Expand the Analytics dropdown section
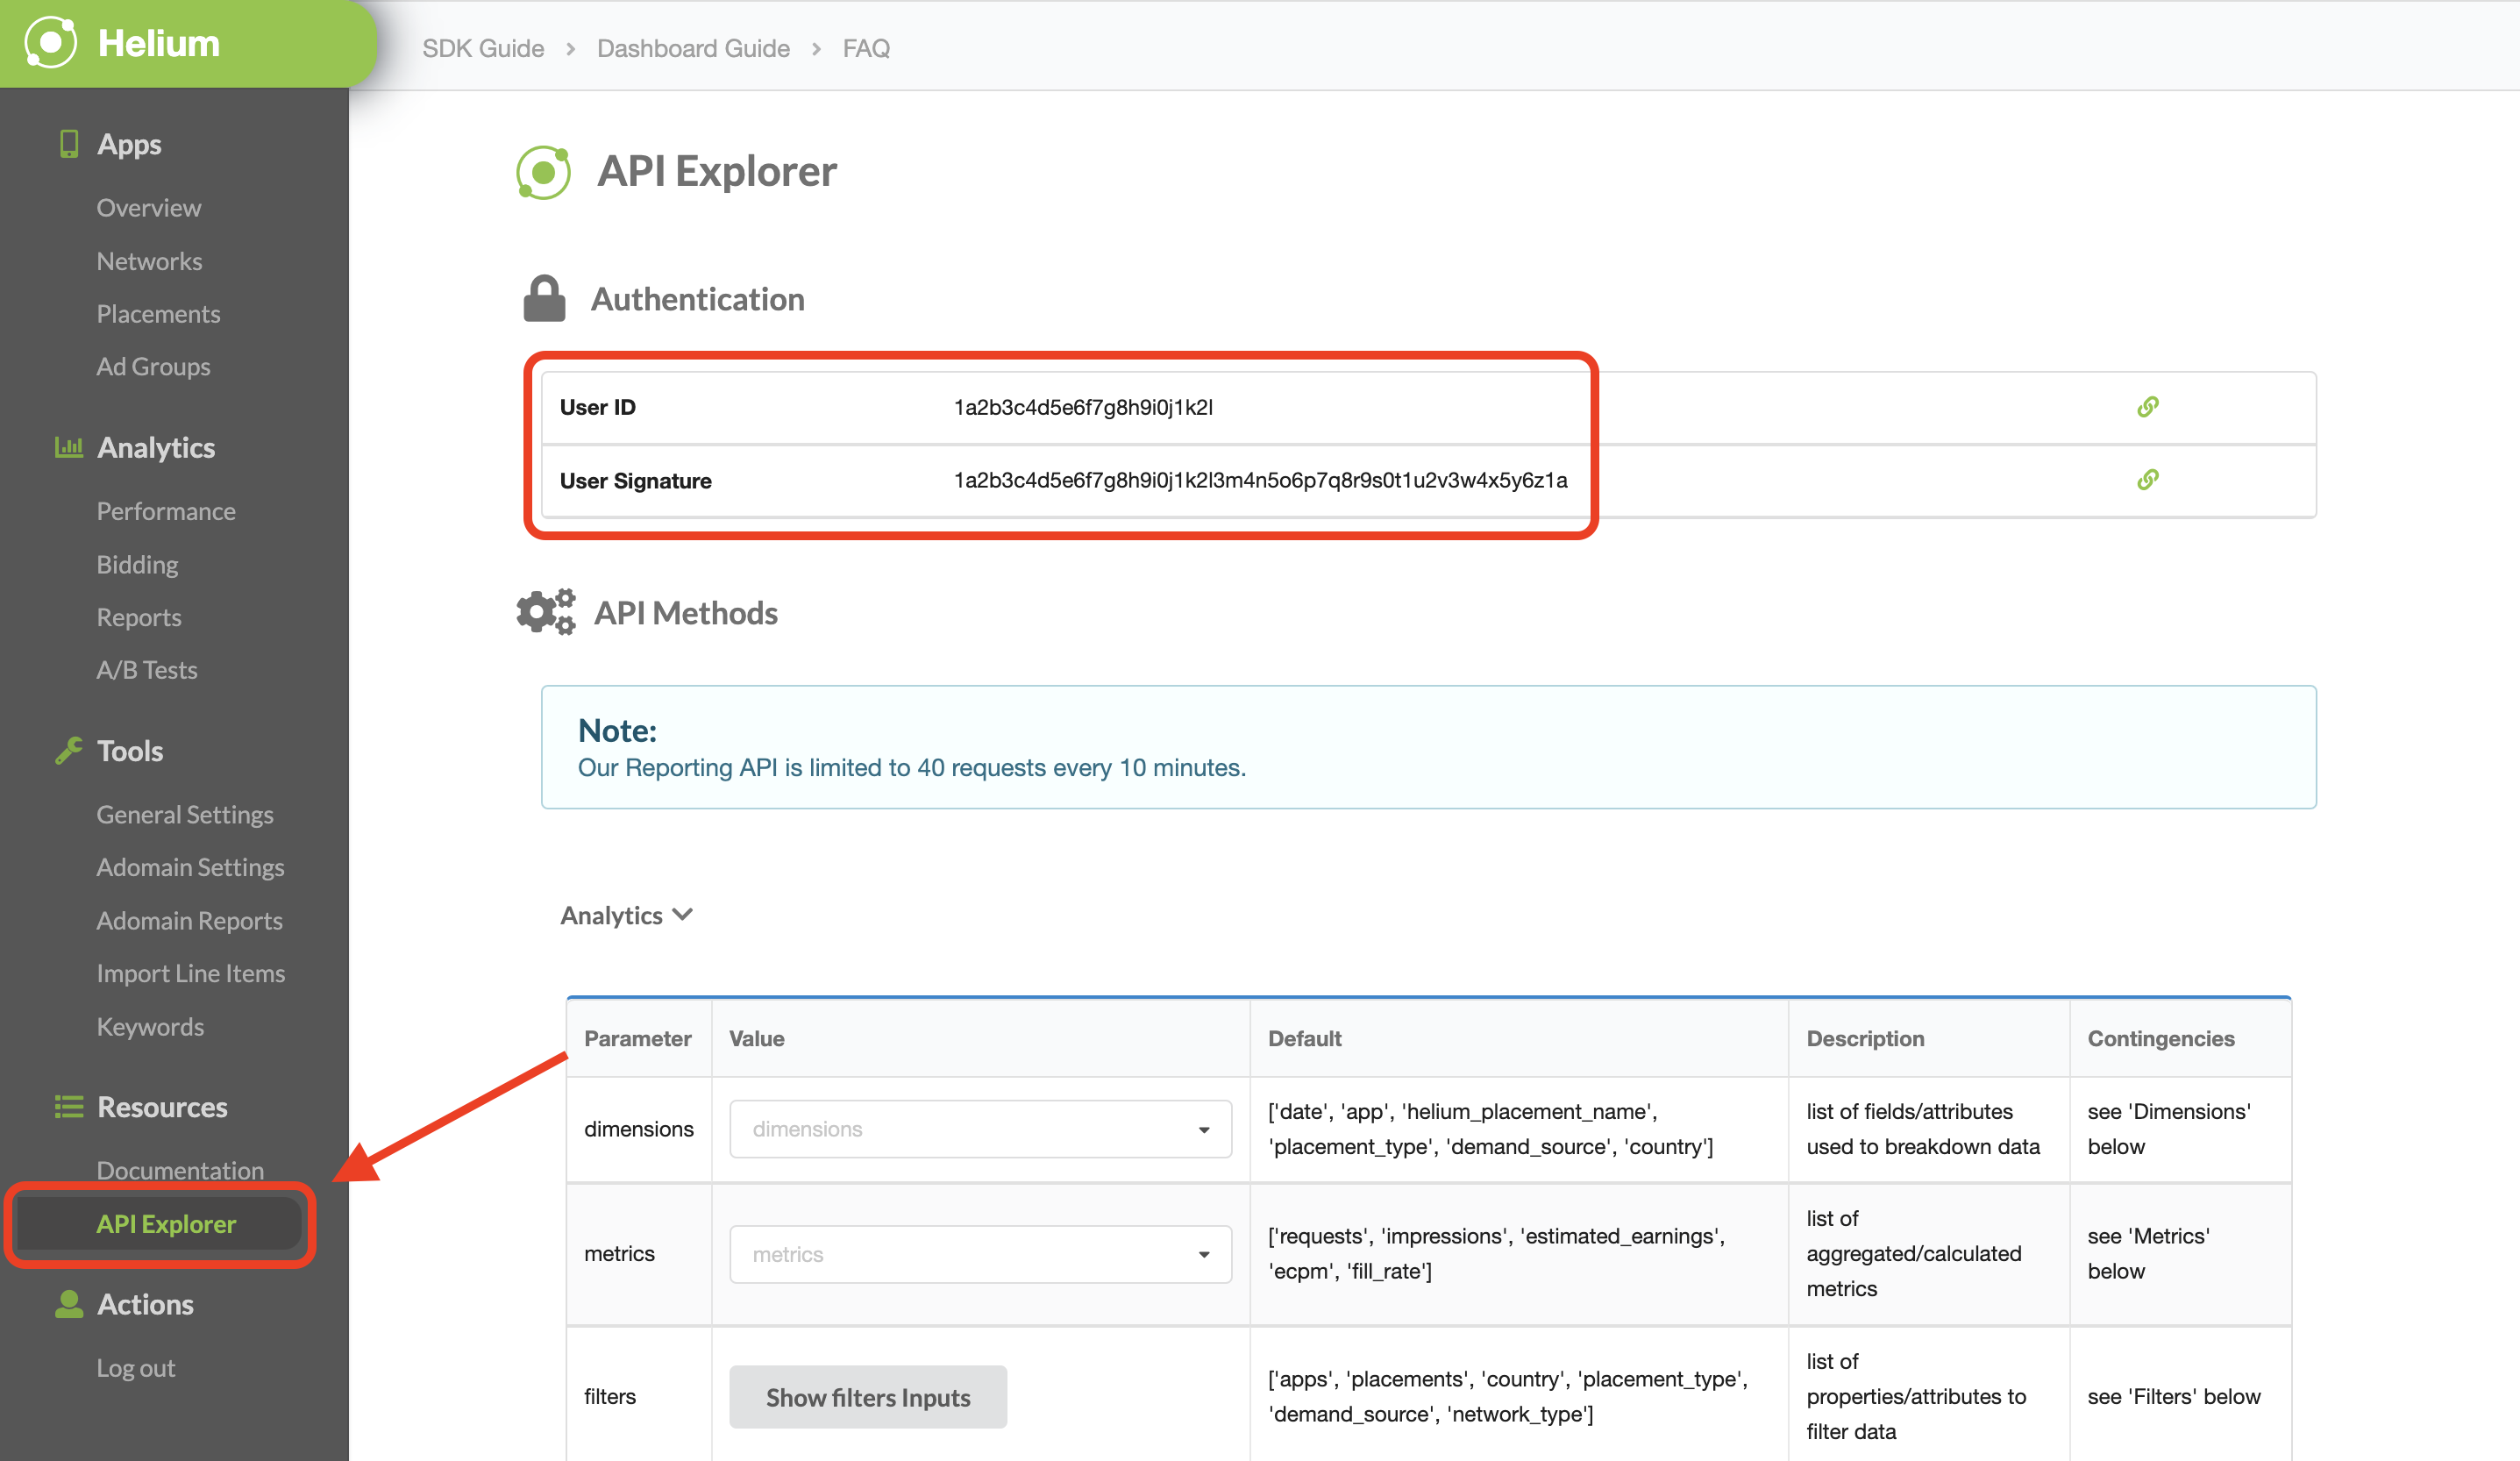 pos(626,913)
